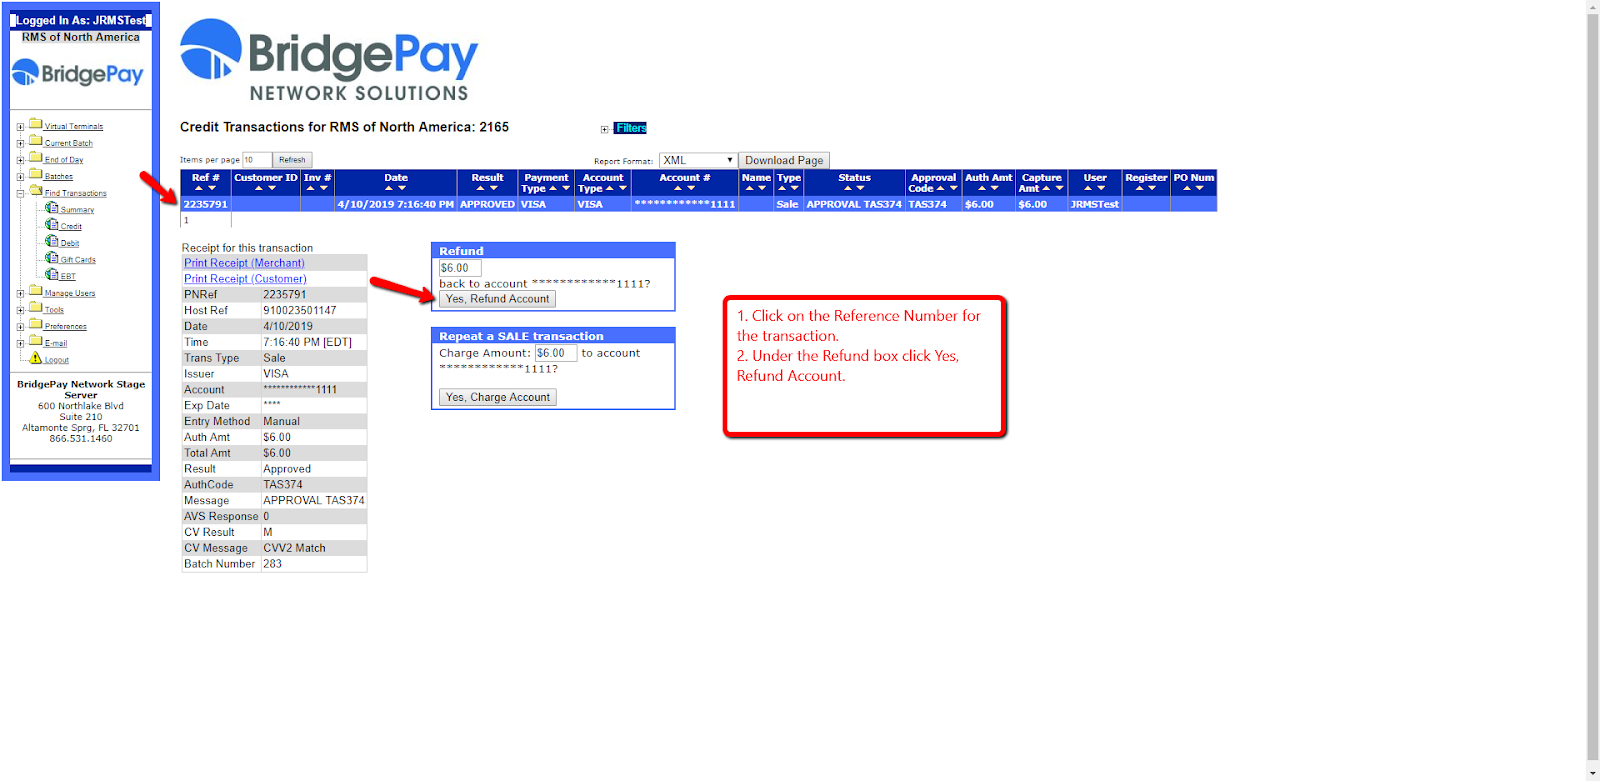Open the Report Format XML dropdown
The image size is (1600, 781).
click(698, 160)
